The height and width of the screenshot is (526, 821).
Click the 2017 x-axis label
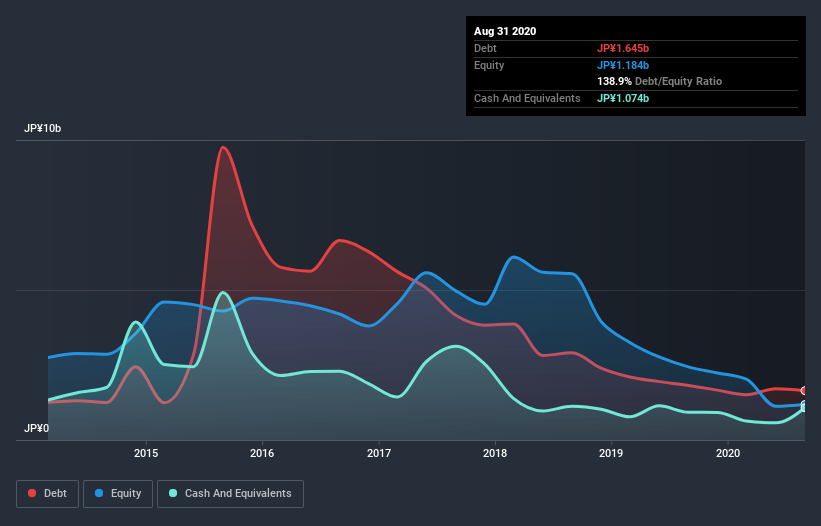[x=379, y=453]
